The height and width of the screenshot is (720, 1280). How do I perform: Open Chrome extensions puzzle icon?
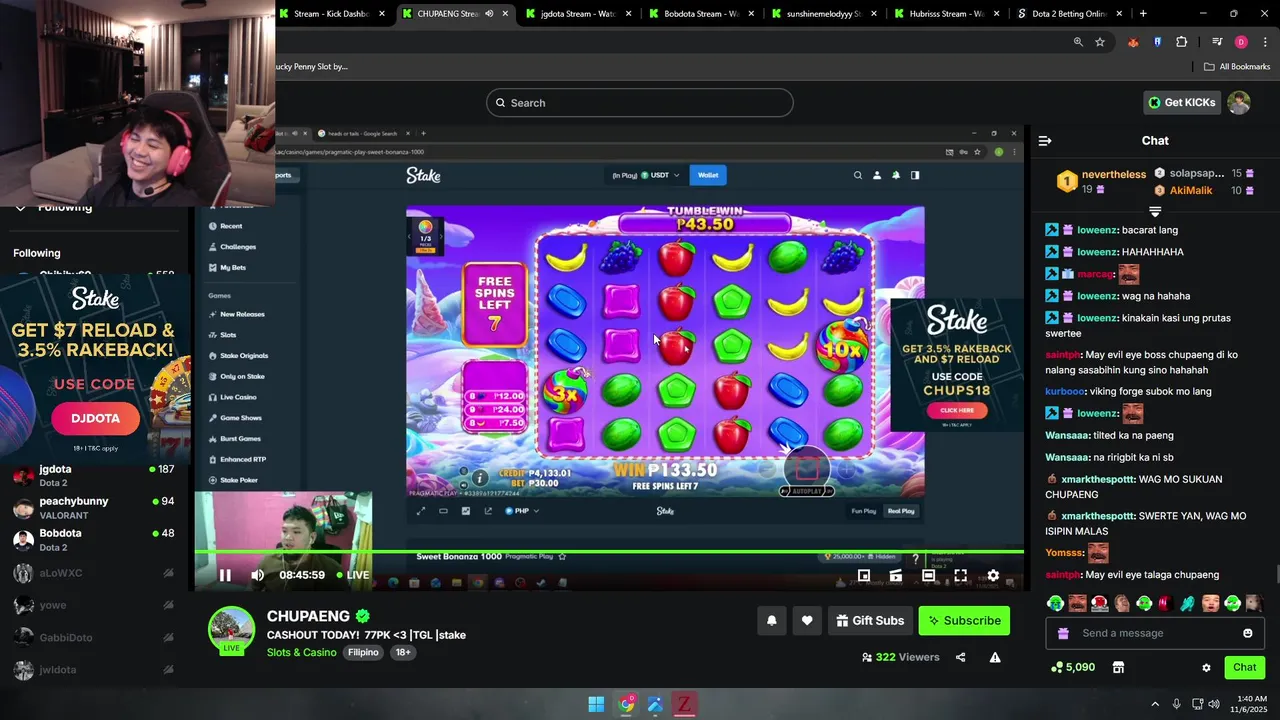pos(1181,42)
